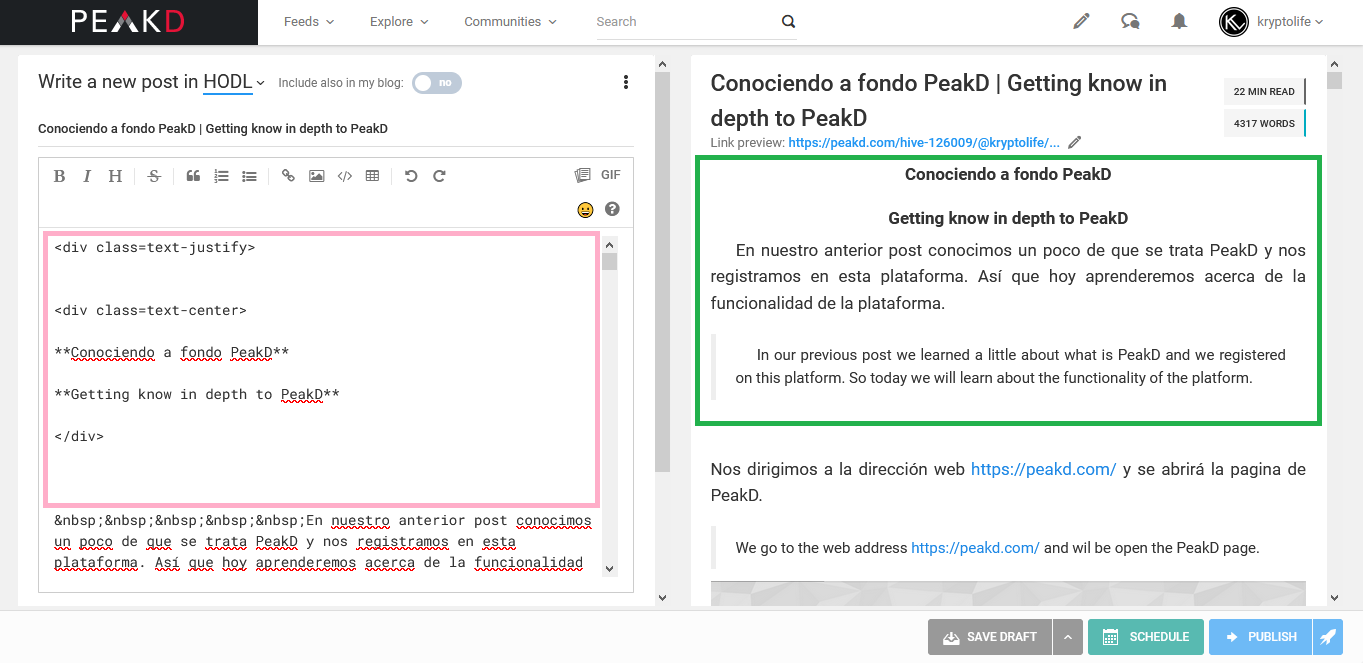The width and height of the screenshot is (1363, 663).
Task: Insert a bulleted list
Action: pyautogui.click(x=249, y=176)
